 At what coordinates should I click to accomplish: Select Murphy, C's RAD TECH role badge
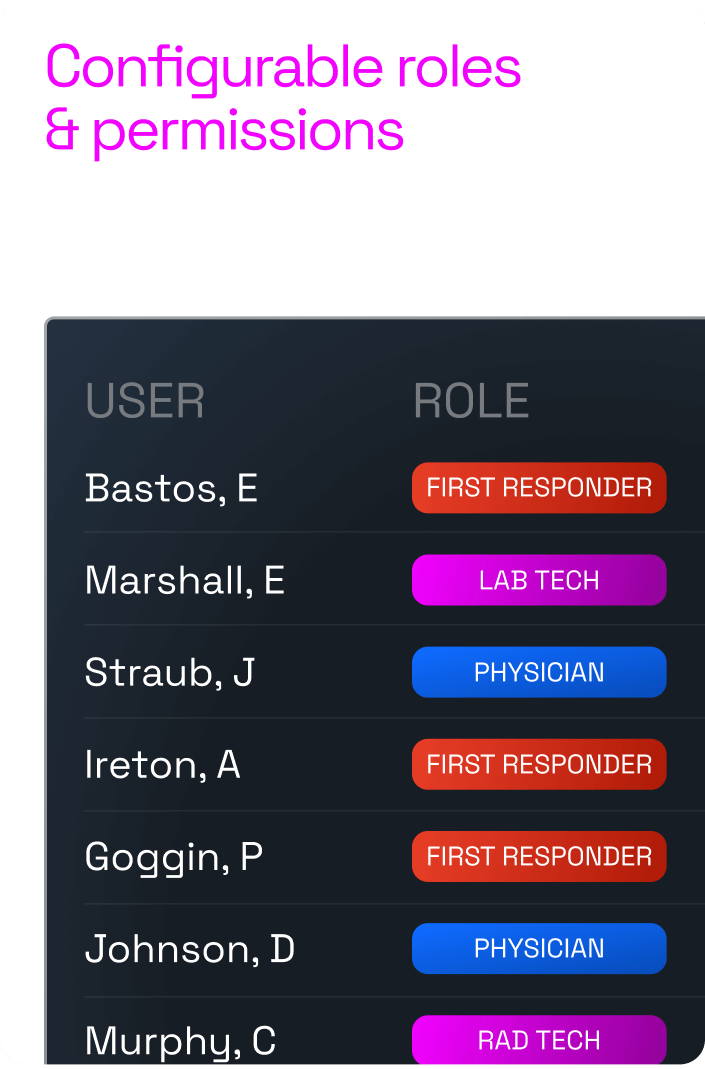pos(539,1040)
